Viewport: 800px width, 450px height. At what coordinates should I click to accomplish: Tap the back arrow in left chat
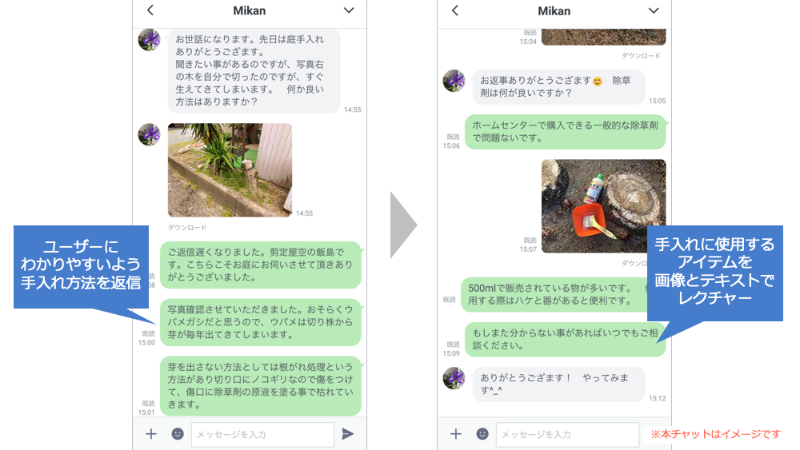pos(150,10)
